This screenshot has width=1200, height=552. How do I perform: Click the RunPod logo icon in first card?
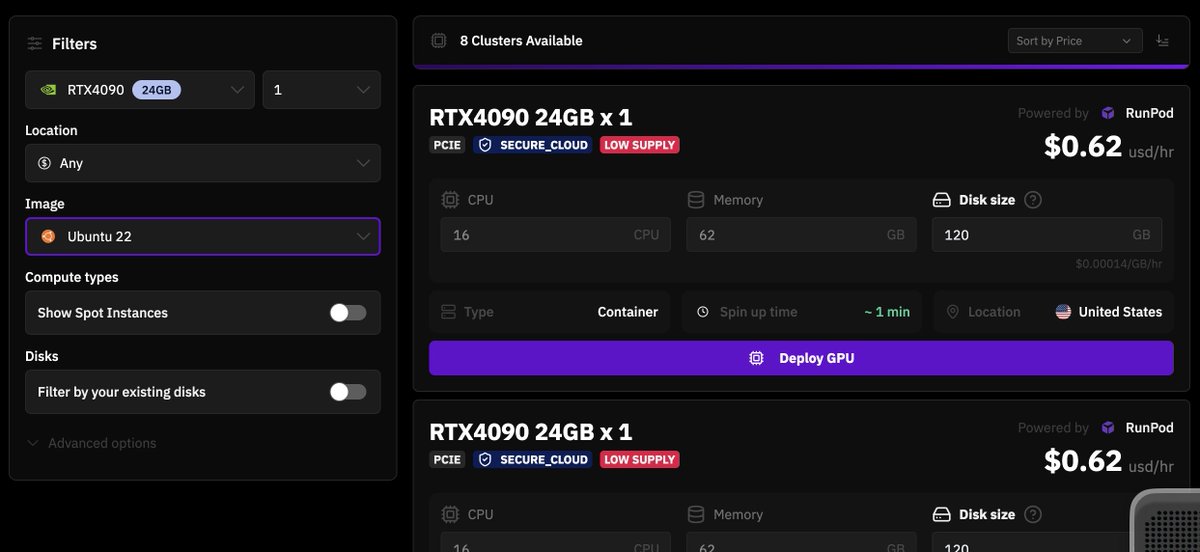[x=1108, y=114]
